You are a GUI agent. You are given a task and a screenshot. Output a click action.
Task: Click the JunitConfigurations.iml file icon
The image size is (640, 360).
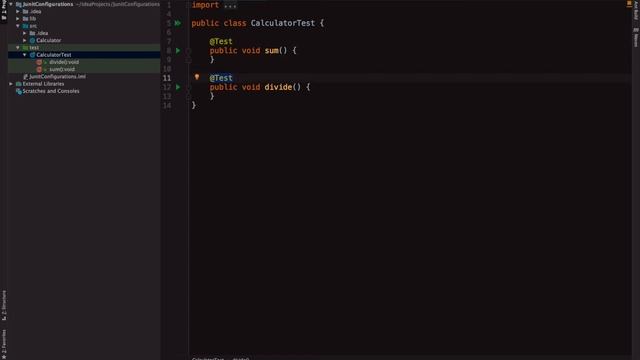click(25, 77)
